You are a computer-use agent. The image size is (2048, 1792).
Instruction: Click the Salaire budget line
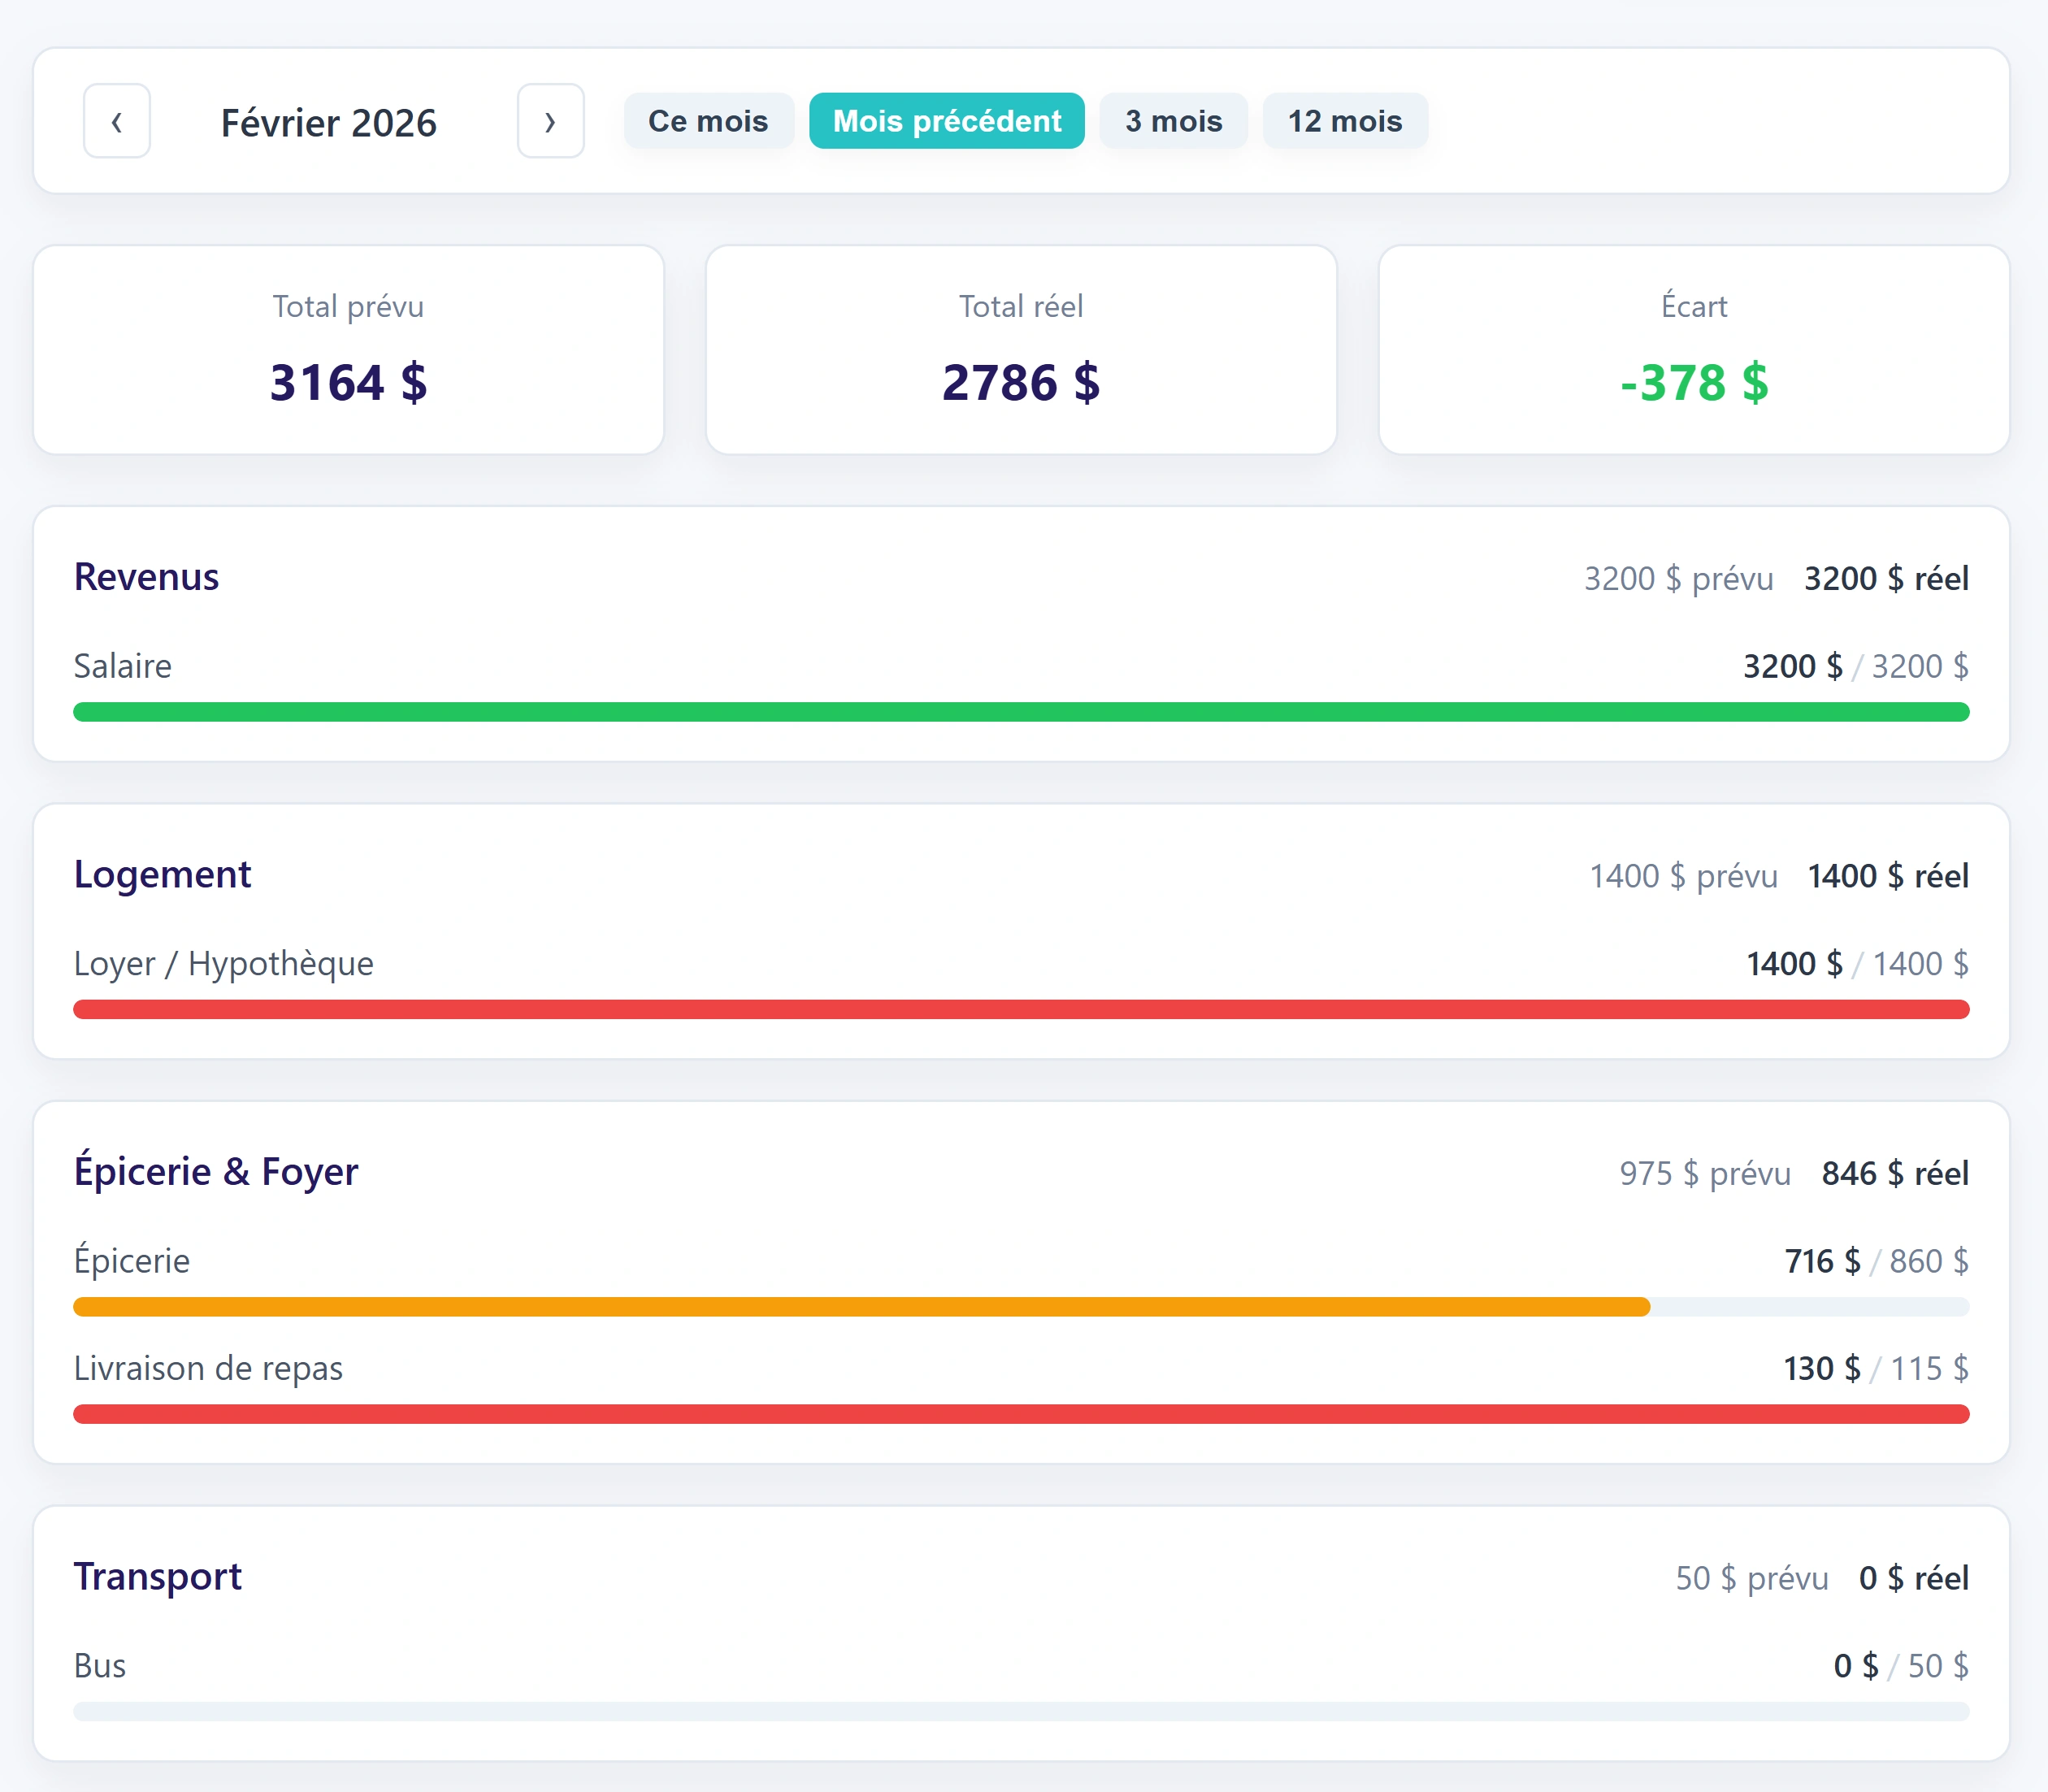(x=122, y=665)
